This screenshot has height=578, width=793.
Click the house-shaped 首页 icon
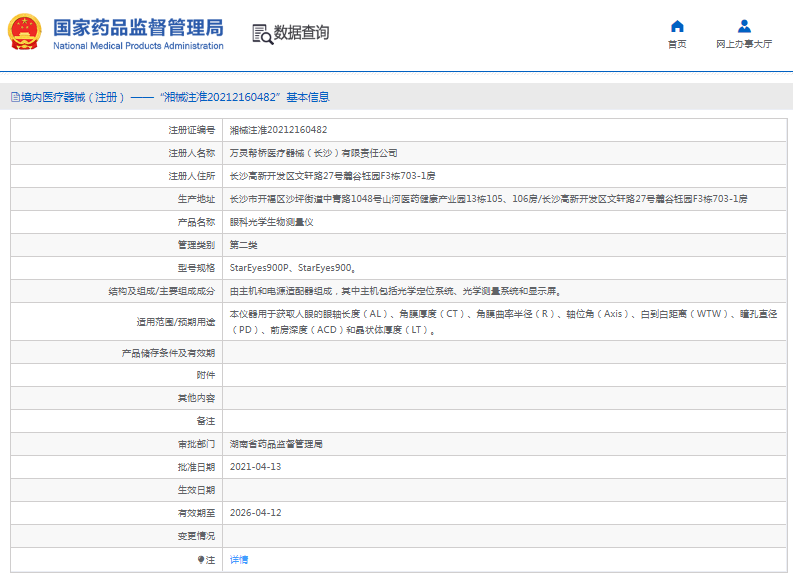pos(677,26)
